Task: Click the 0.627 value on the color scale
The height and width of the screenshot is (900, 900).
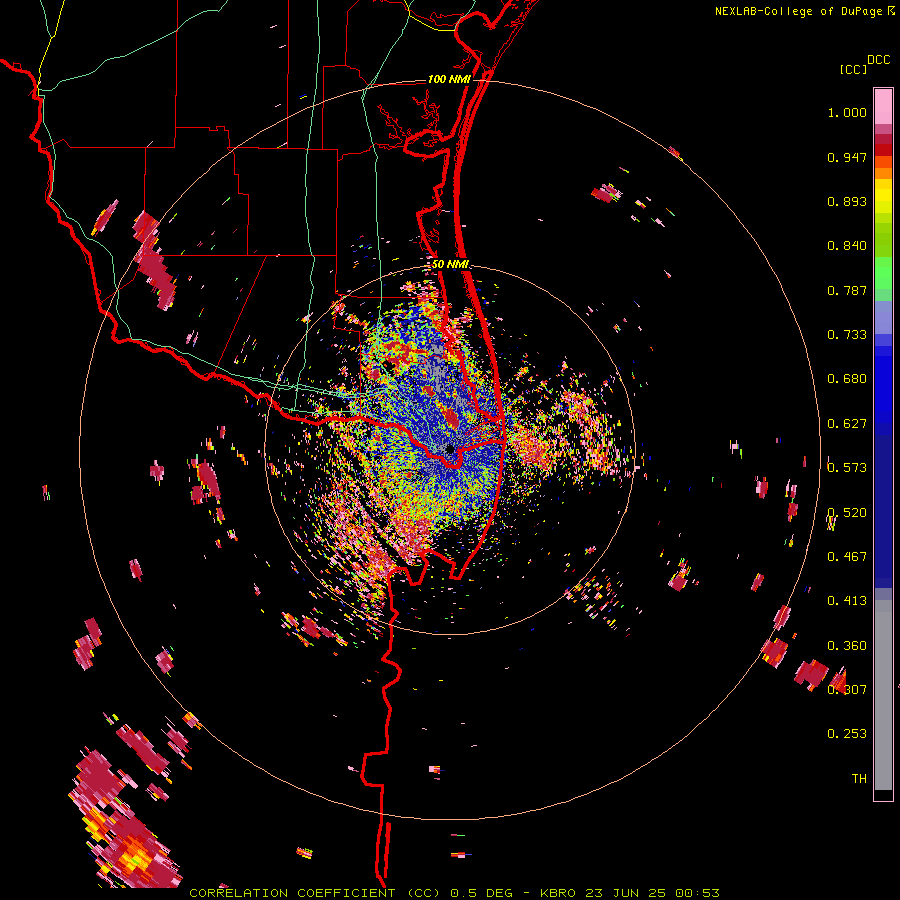Action: (847, 424)
